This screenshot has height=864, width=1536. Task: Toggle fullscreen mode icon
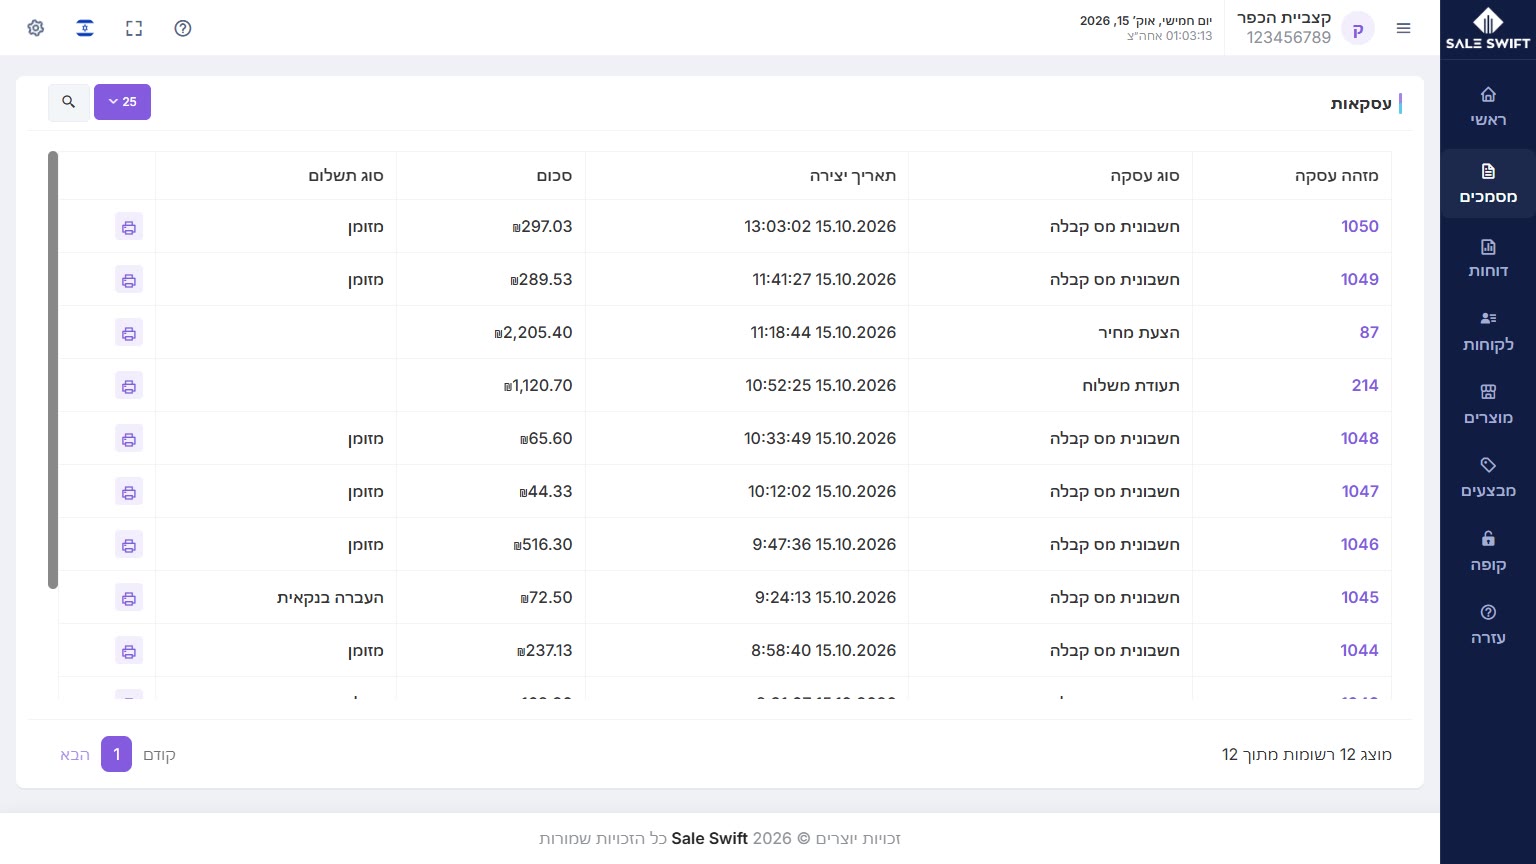click(134, 28)
